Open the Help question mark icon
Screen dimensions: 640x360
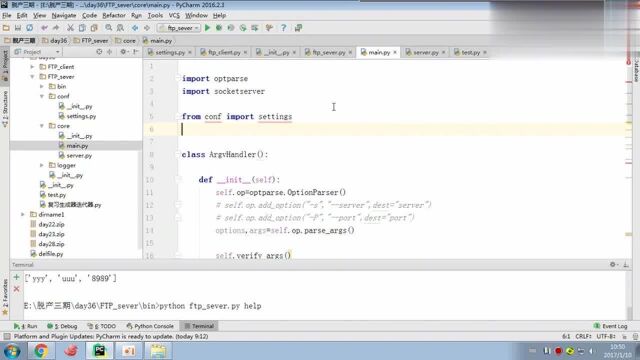pyautogui.click(x=283, y=28)
